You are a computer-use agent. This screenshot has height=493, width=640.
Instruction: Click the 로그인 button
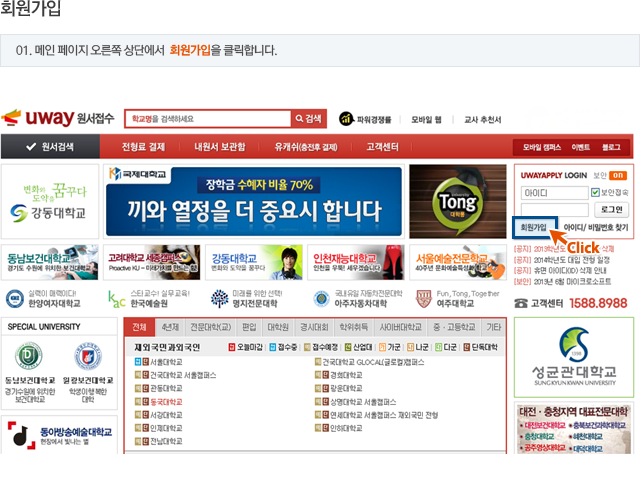611,210
